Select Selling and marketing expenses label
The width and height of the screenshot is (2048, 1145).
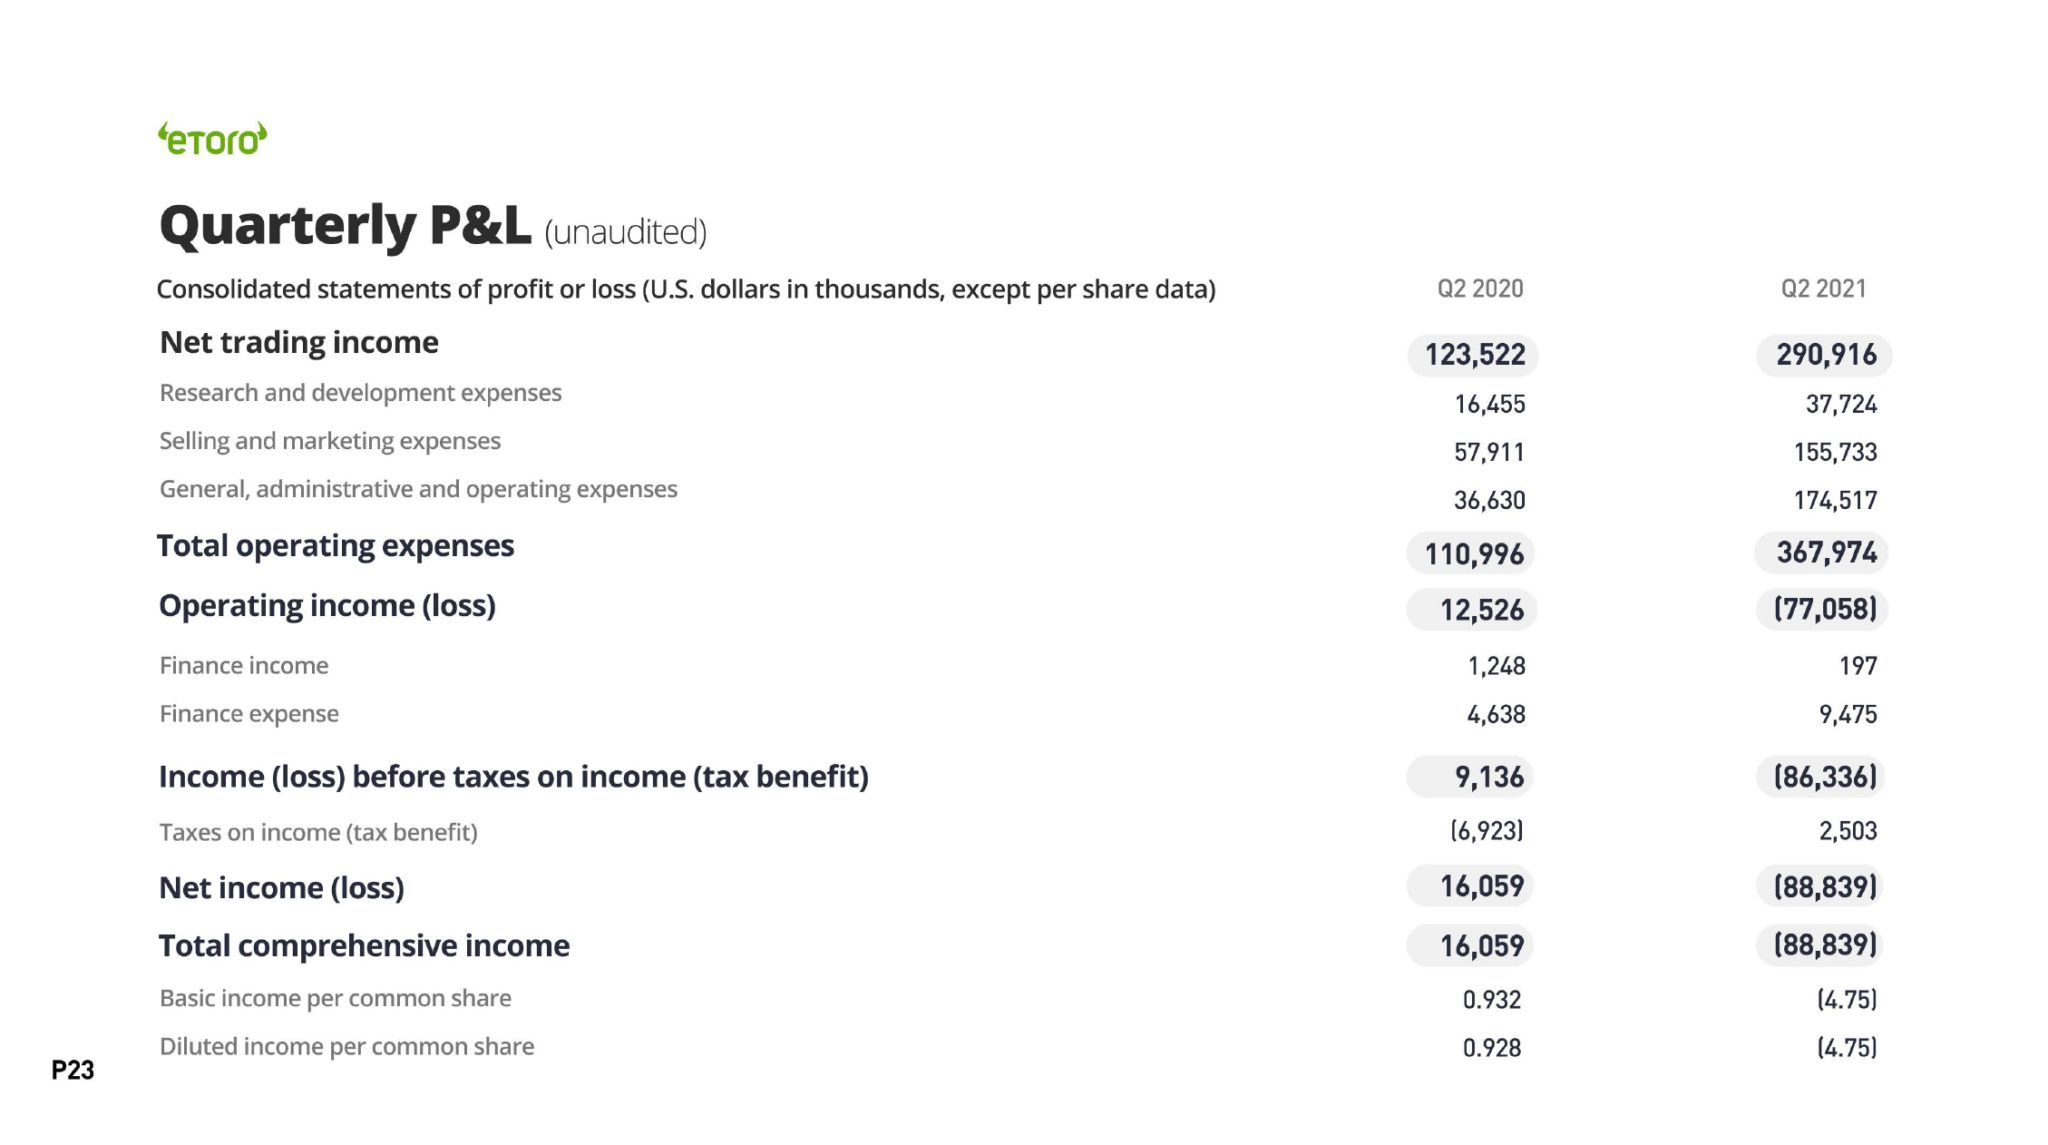[x=330, y=441]
